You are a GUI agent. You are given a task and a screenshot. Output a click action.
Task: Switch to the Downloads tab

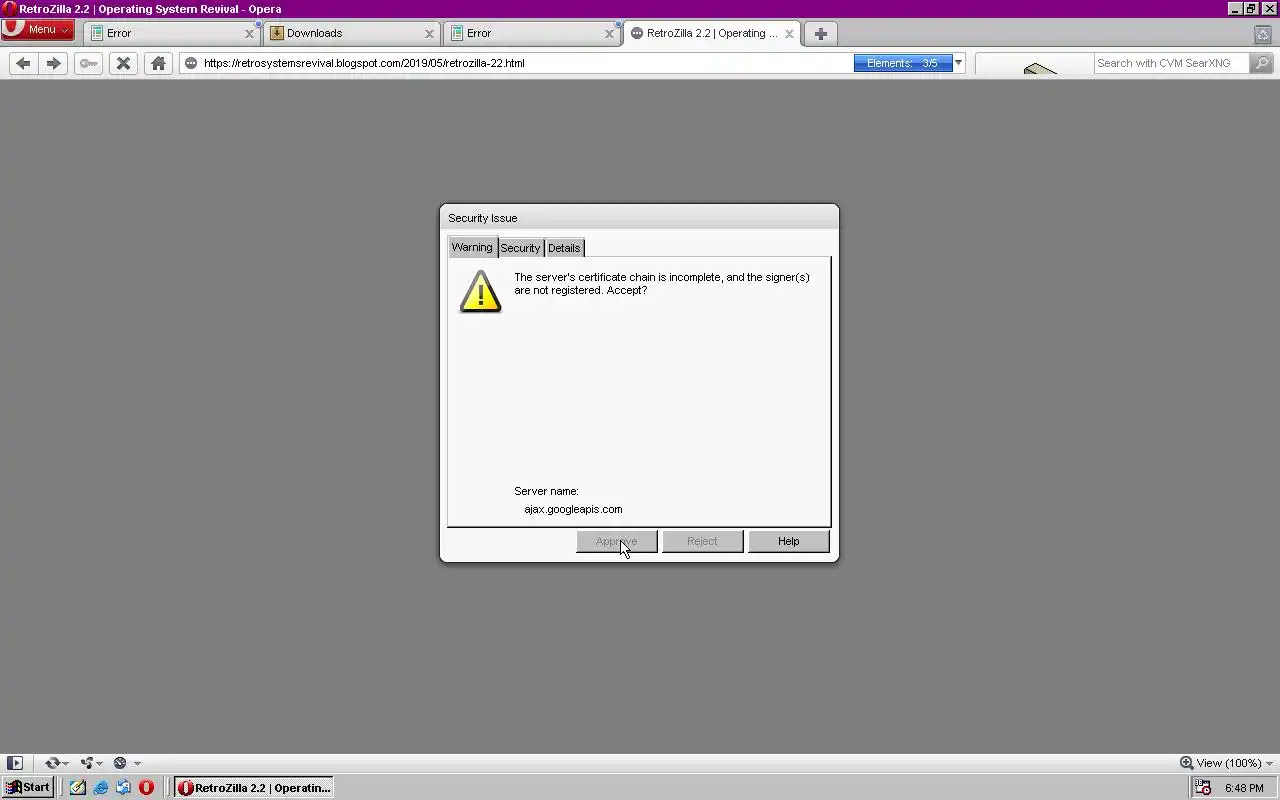point(352,33)
